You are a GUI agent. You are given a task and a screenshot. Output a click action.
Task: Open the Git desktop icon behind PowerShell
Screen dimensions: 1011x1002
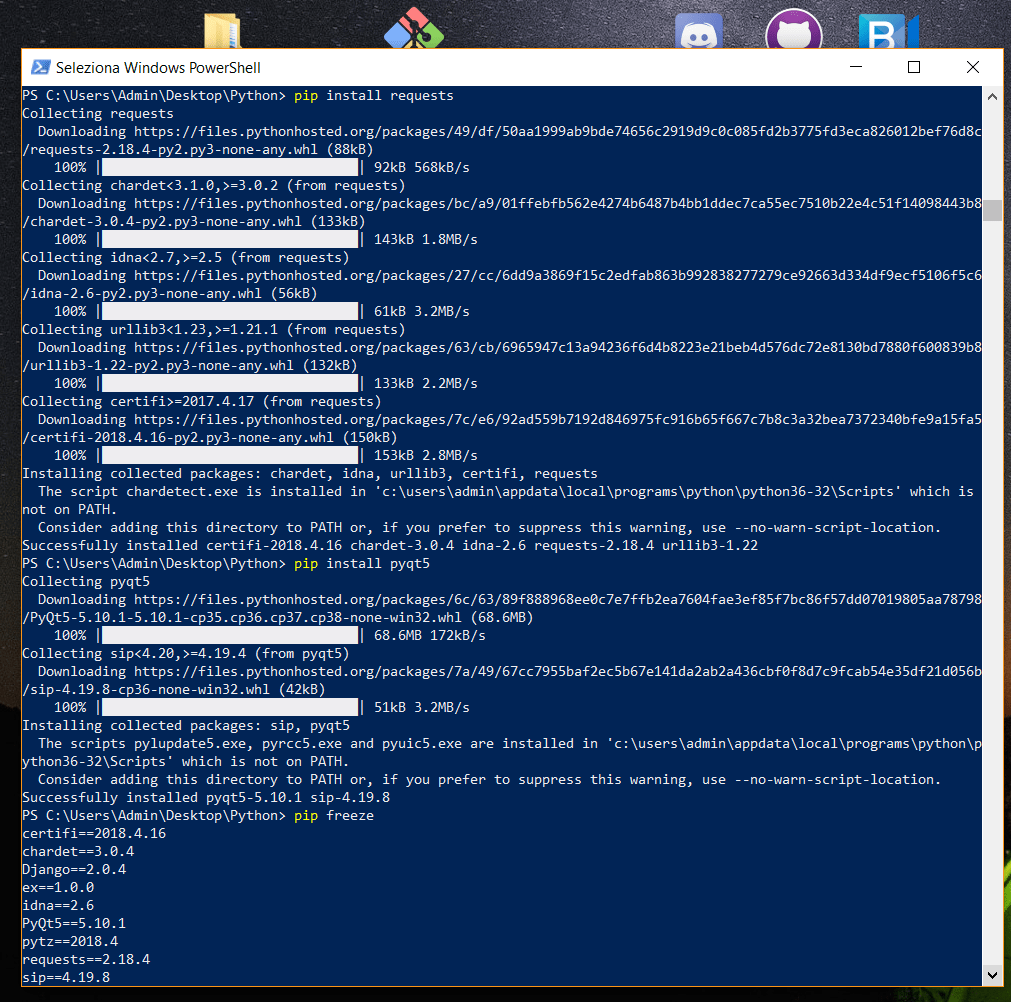click(414, 28)
